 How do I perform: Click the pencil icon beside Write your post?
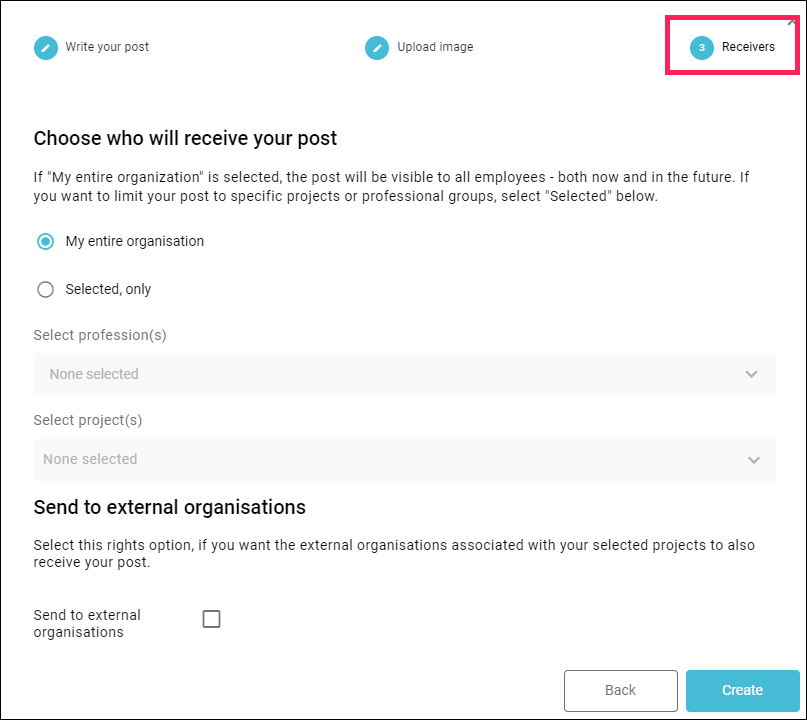coord(46,48)
